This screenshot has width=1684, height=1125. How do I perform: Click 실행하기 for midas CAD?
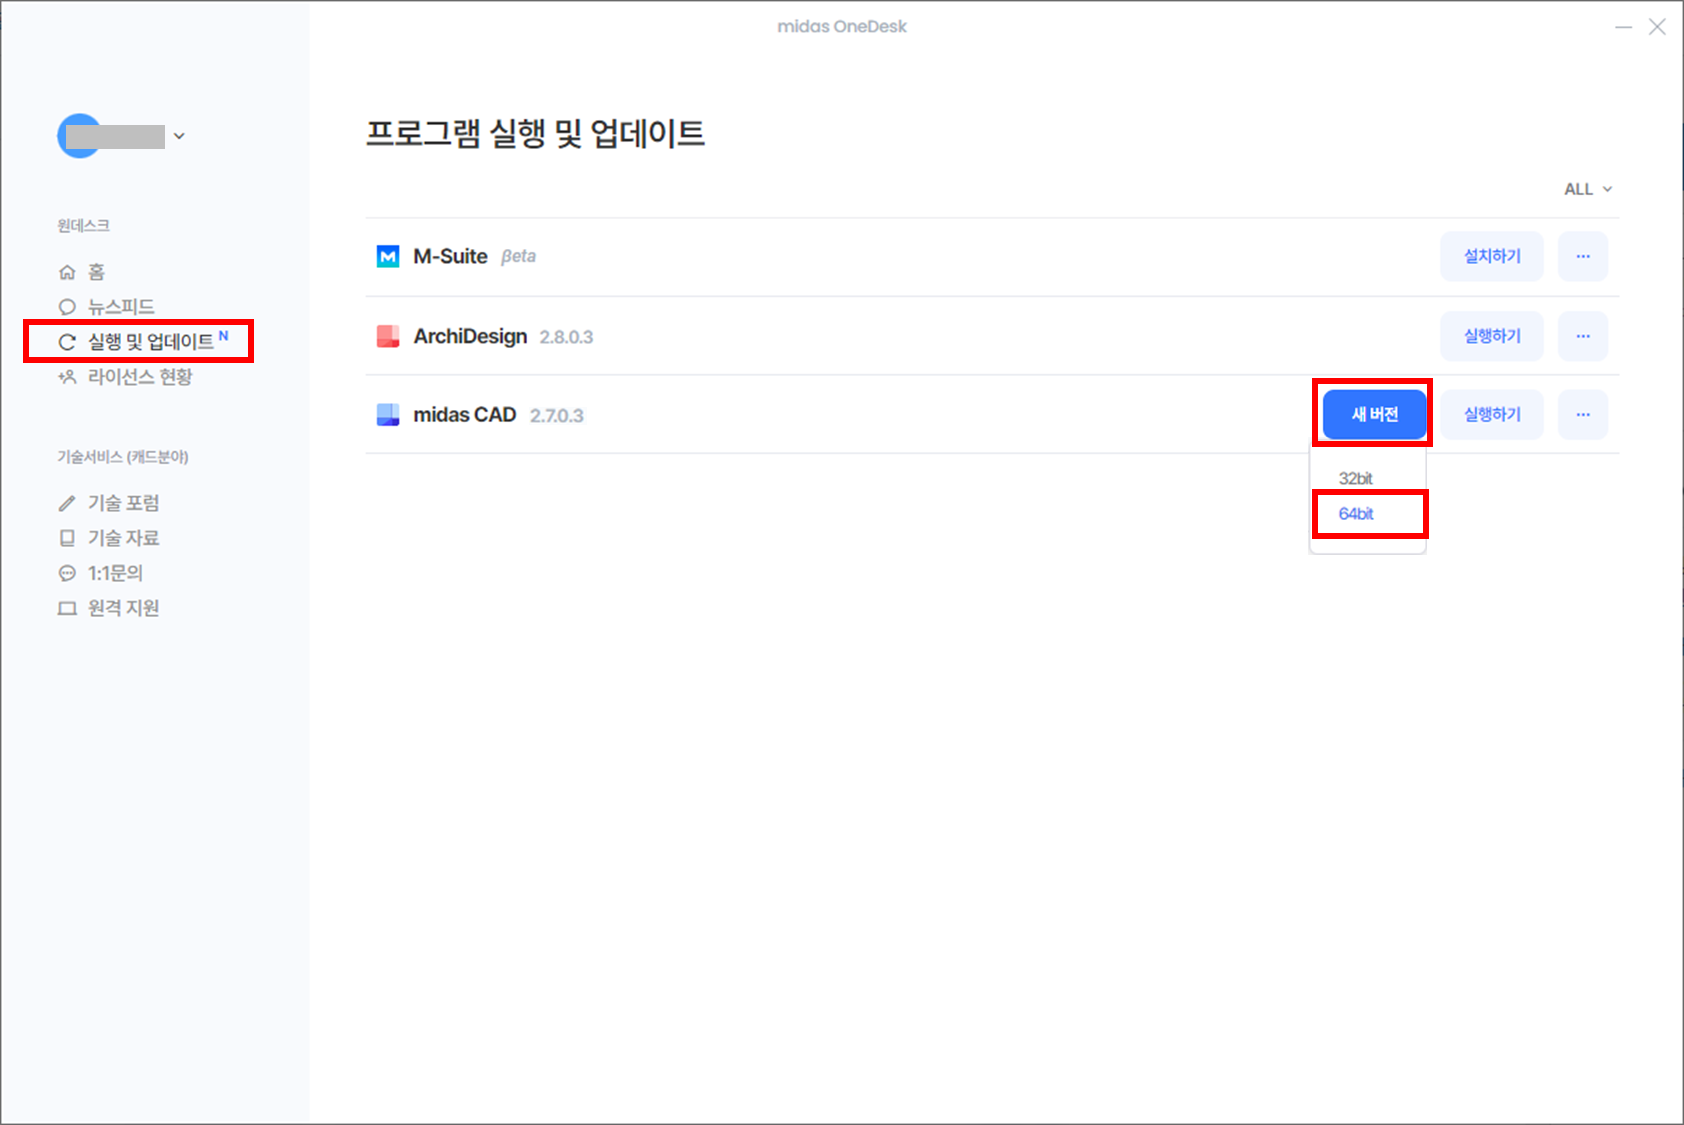pos(1492,414)
